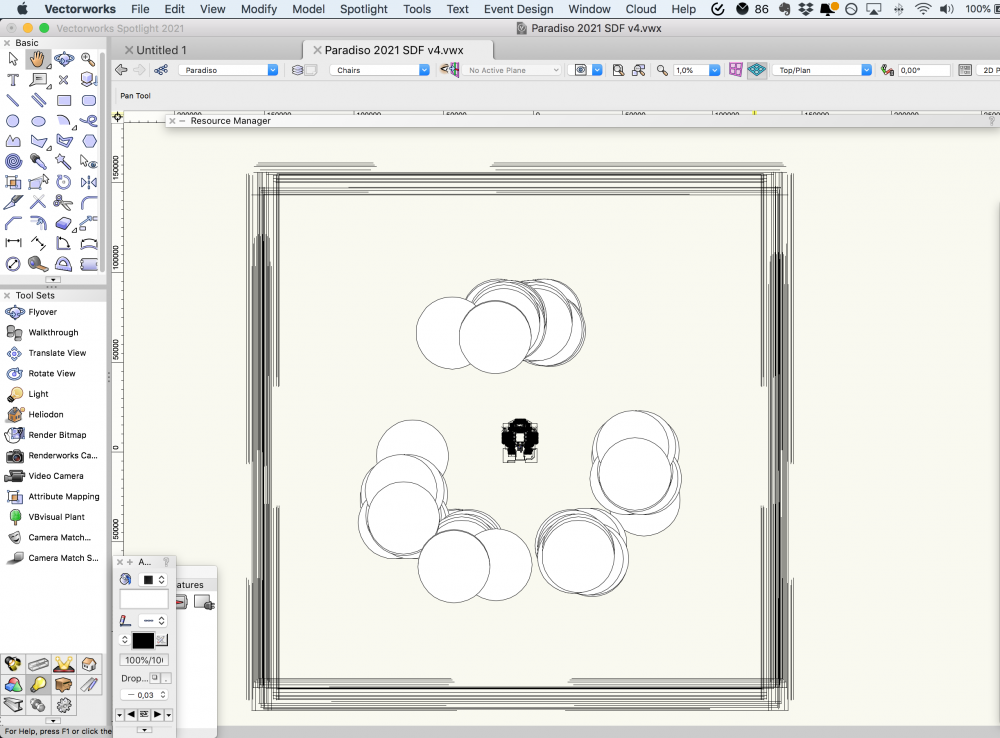
Task: Select the Zoom magnifier tool
Action: [89, 59]
